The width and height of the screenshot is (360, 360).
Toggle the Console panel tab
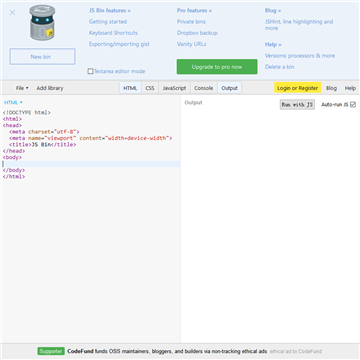(203, 88)
